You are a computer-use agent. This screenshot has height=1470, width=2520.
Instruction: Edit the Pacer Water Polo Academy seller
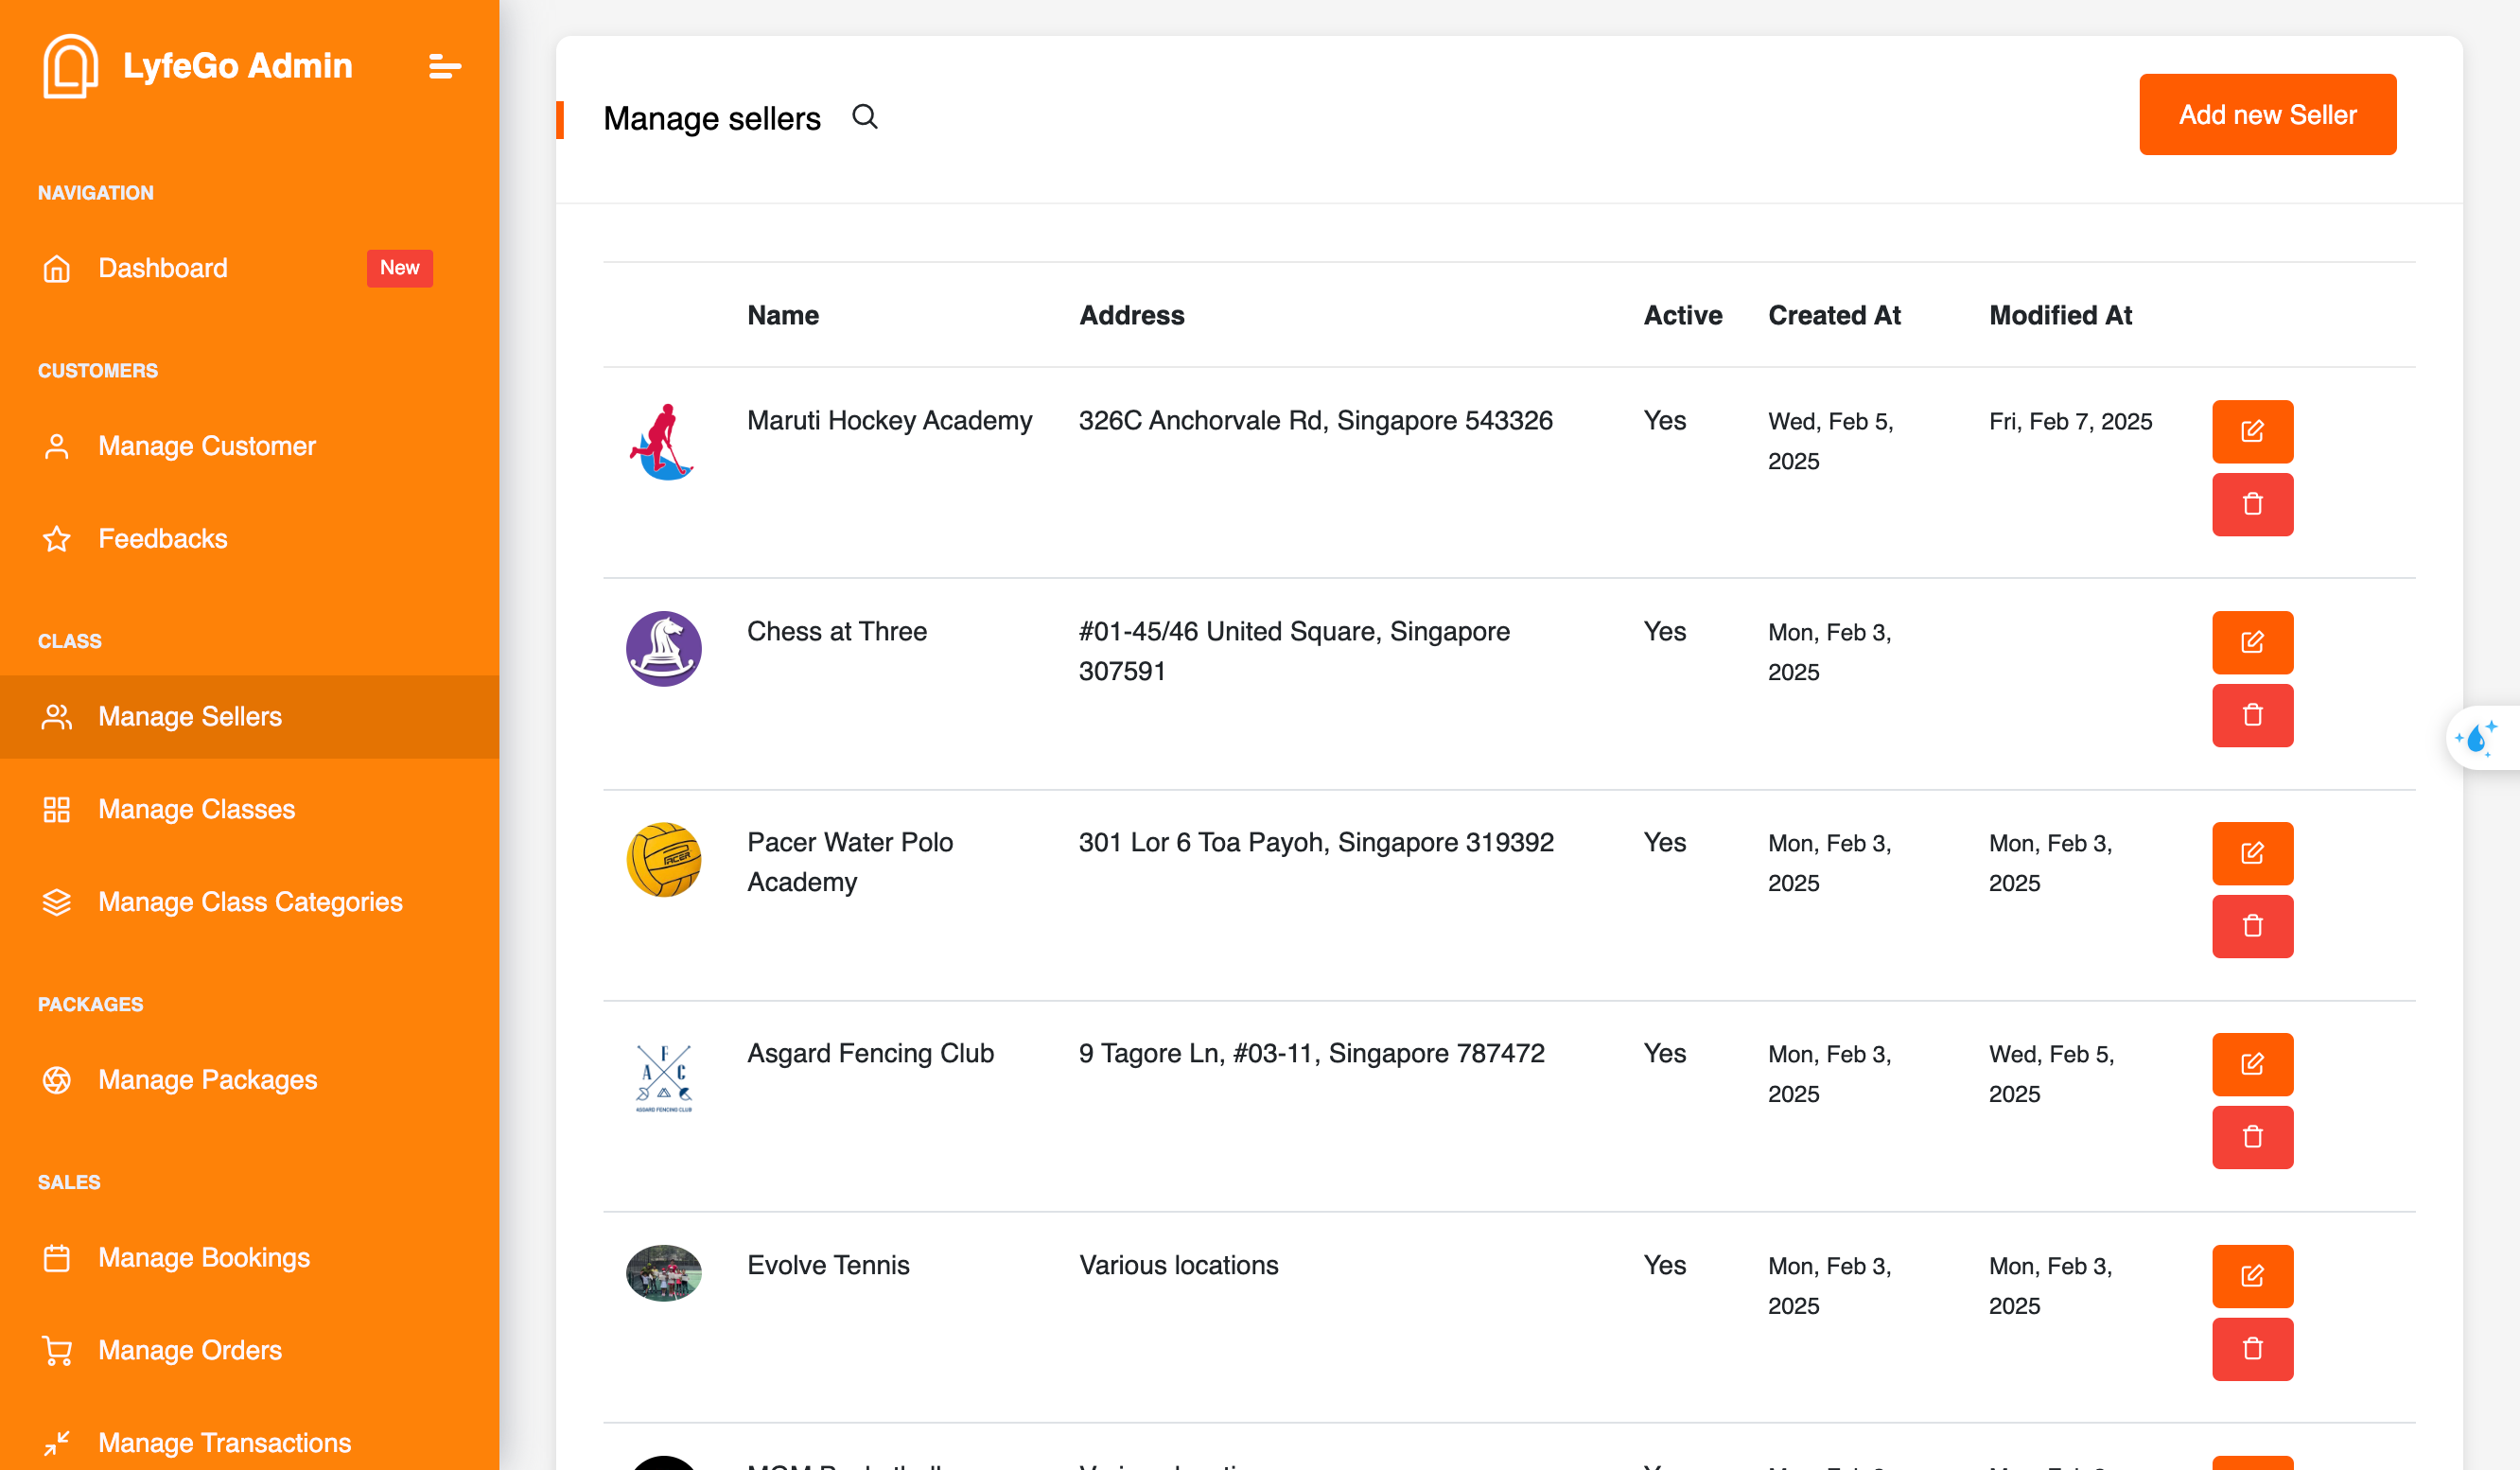2251,853
